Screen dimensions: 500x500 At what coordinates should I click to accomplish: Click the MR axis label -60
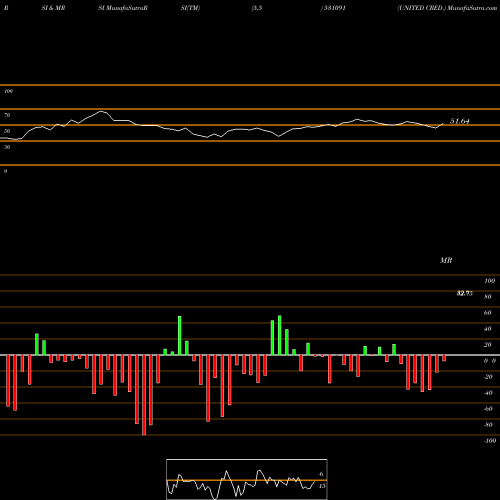pos(488,409)
